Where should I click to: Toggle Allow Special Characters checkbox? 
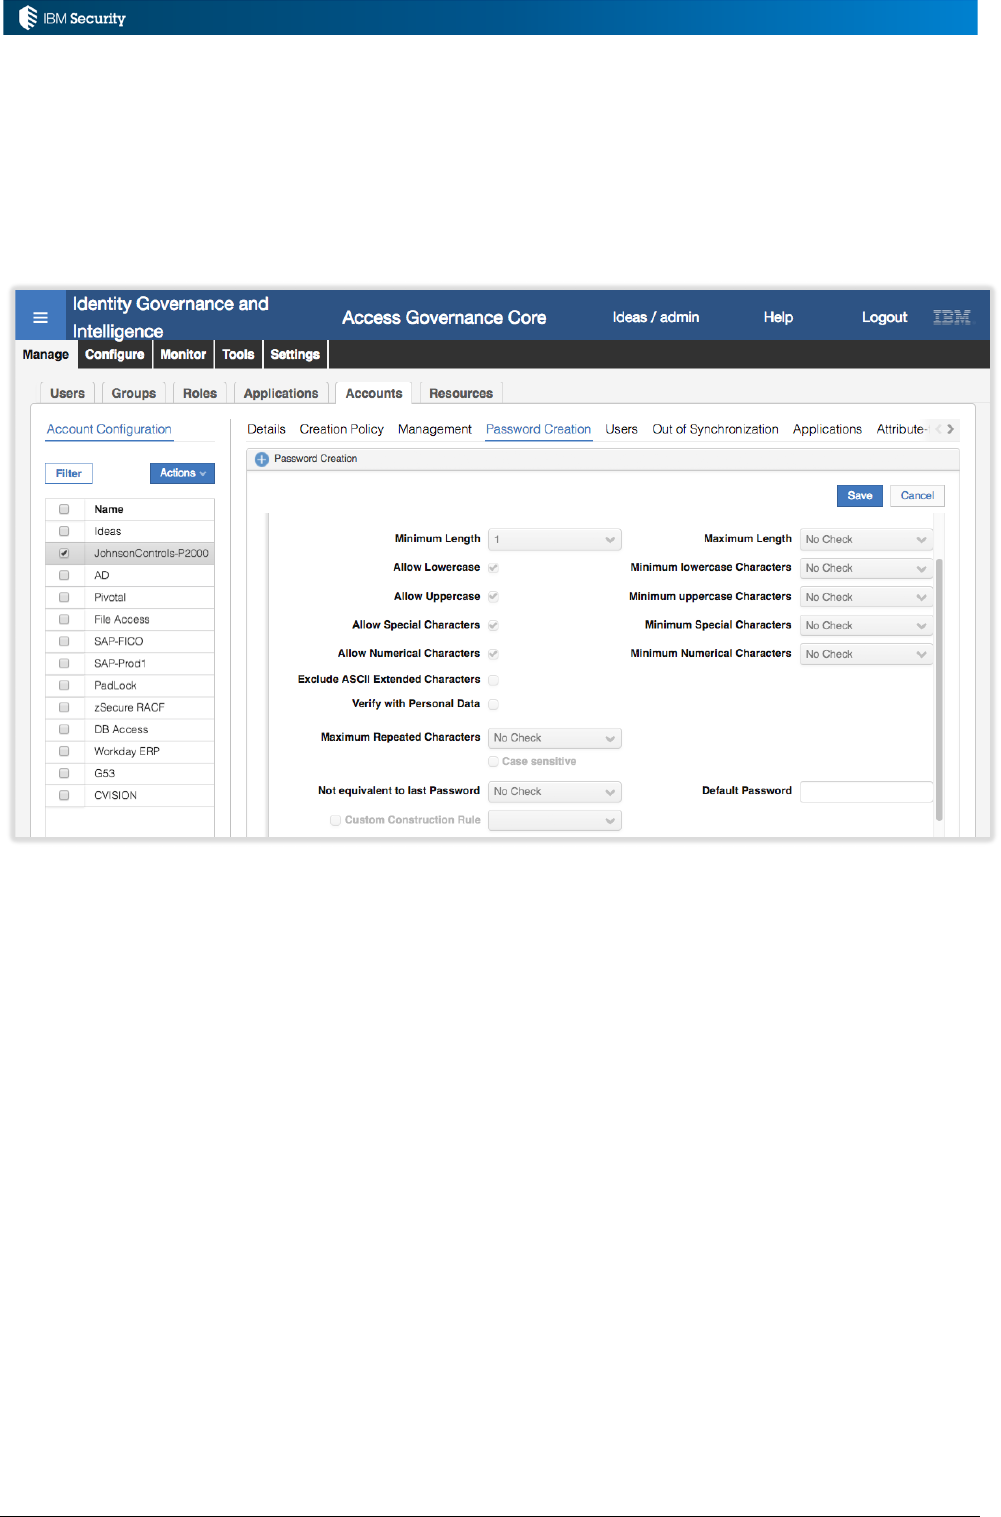coord(493,626)
